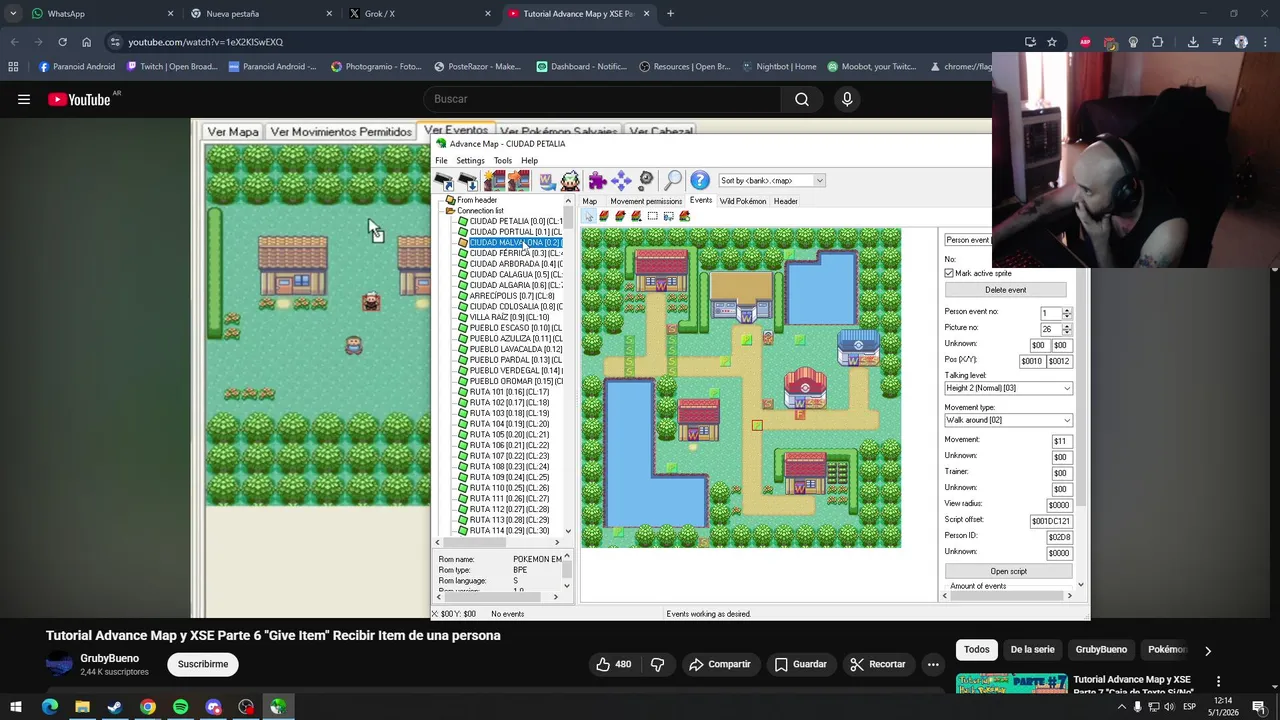The image size is (1280, 720).
Task: Open the Tools menu in Advance Map
Action: (503, 161)
